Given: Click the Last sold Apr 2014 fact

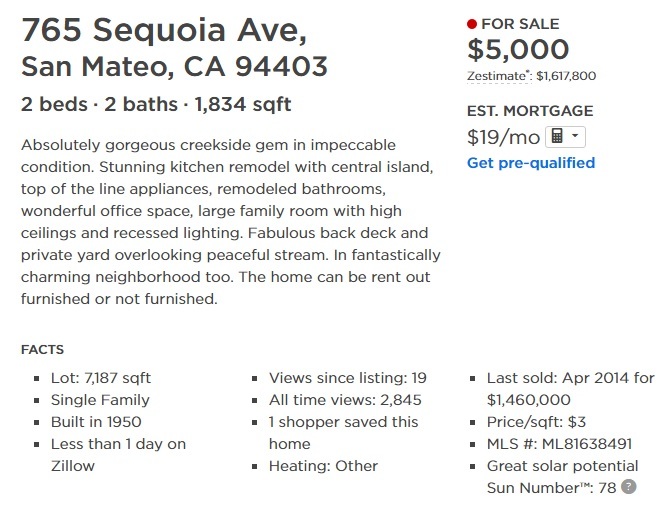Looking at the screenshot, I should 570,389.
